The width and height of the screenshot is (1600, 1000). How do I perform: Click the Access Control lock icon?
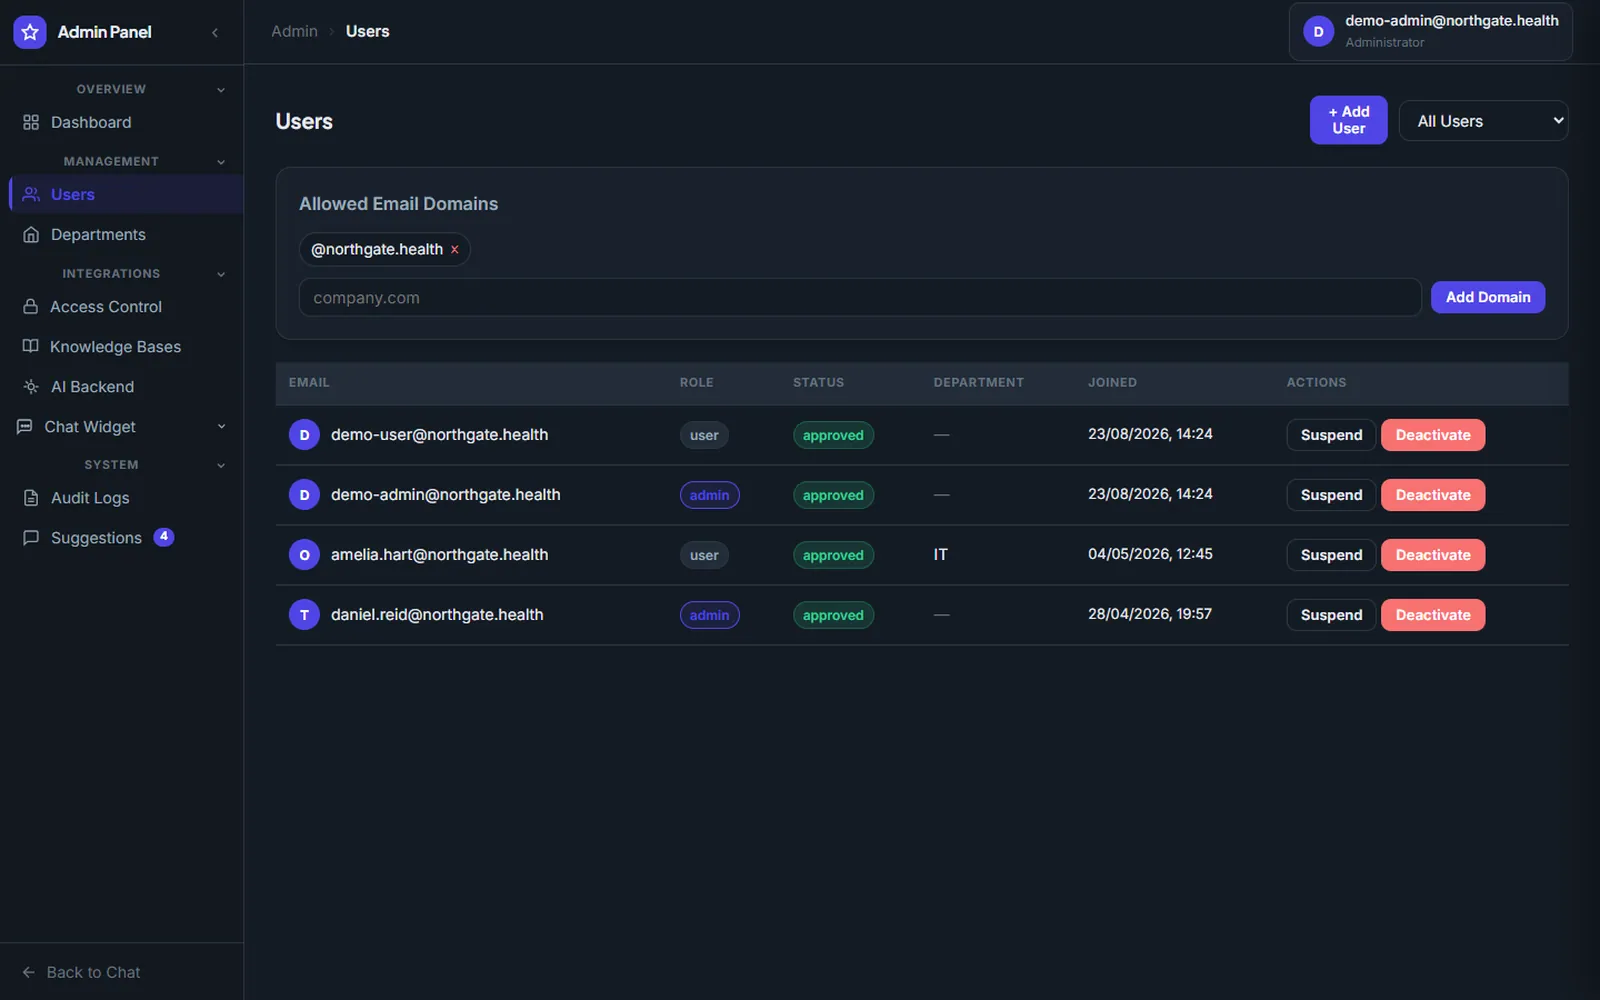(x=31, y=306)
